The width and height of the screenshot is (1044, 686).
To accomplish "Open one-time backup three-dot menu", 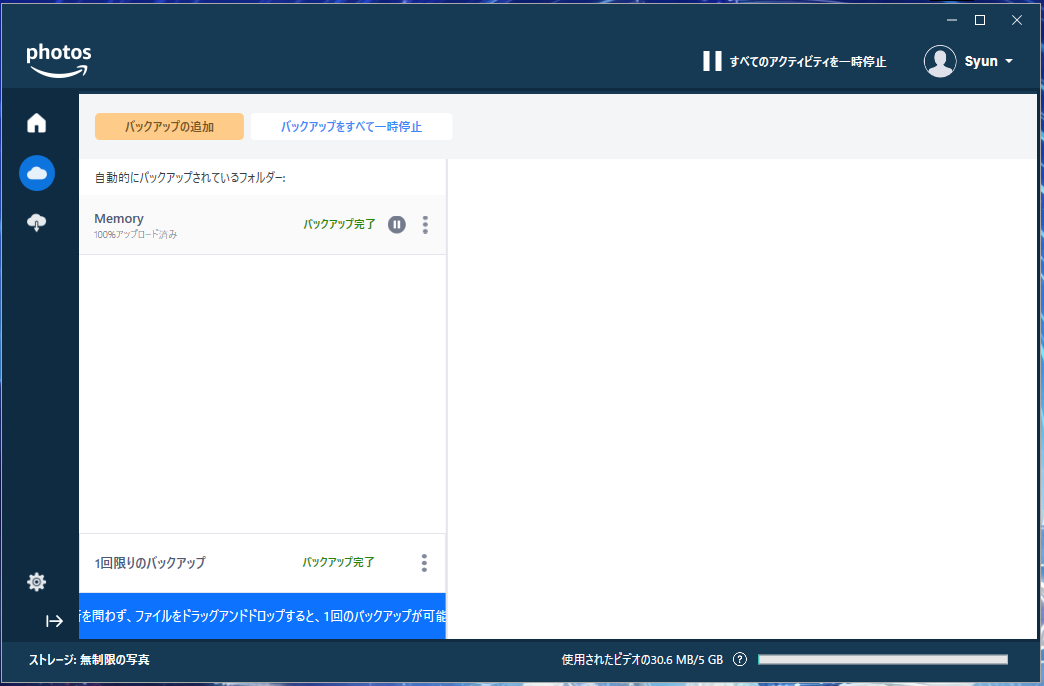I will pos(424,563).
